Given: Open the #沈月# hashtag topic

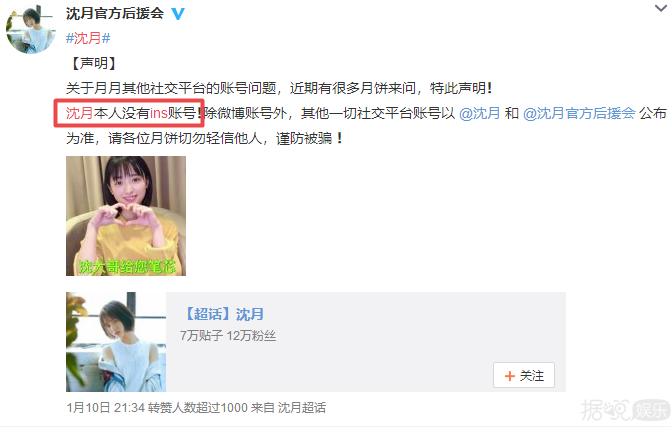Looking at the screenshot, I should click(x=88, y=38).
